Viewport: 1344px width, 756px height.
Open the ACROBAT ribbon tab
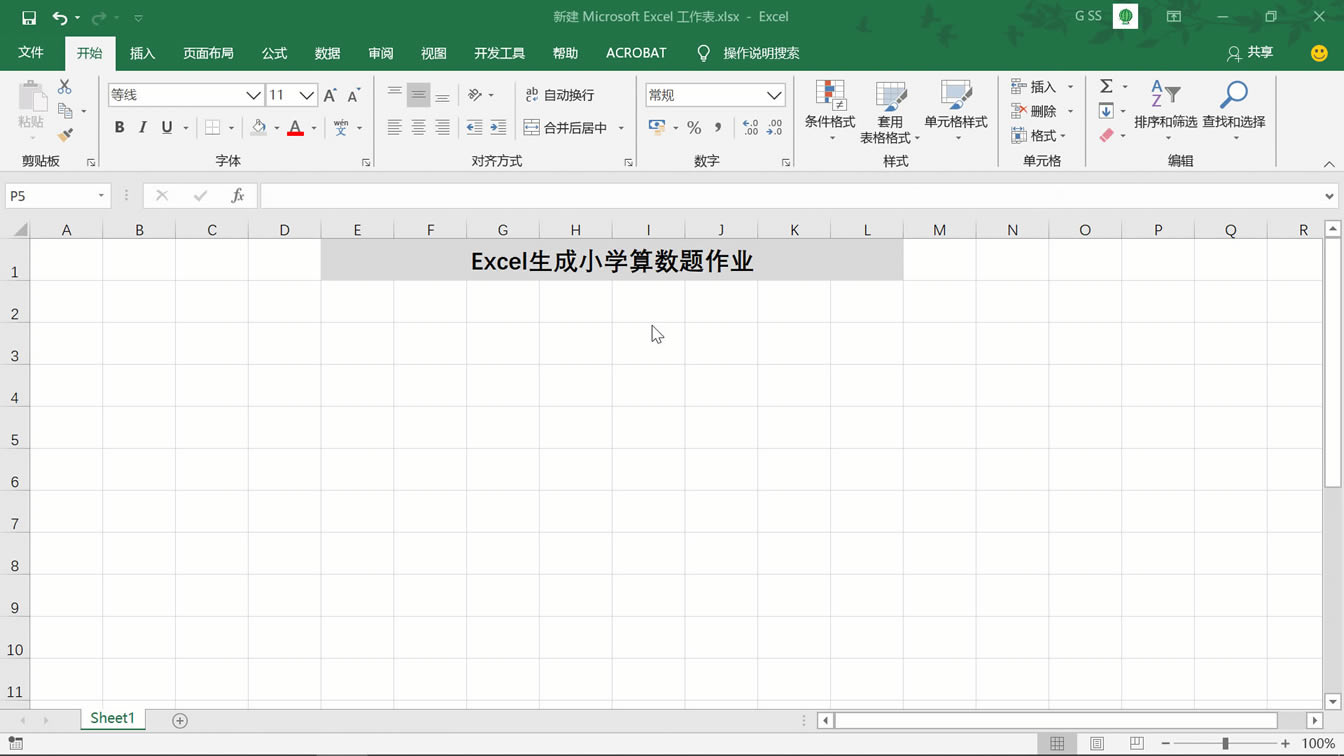635,53
